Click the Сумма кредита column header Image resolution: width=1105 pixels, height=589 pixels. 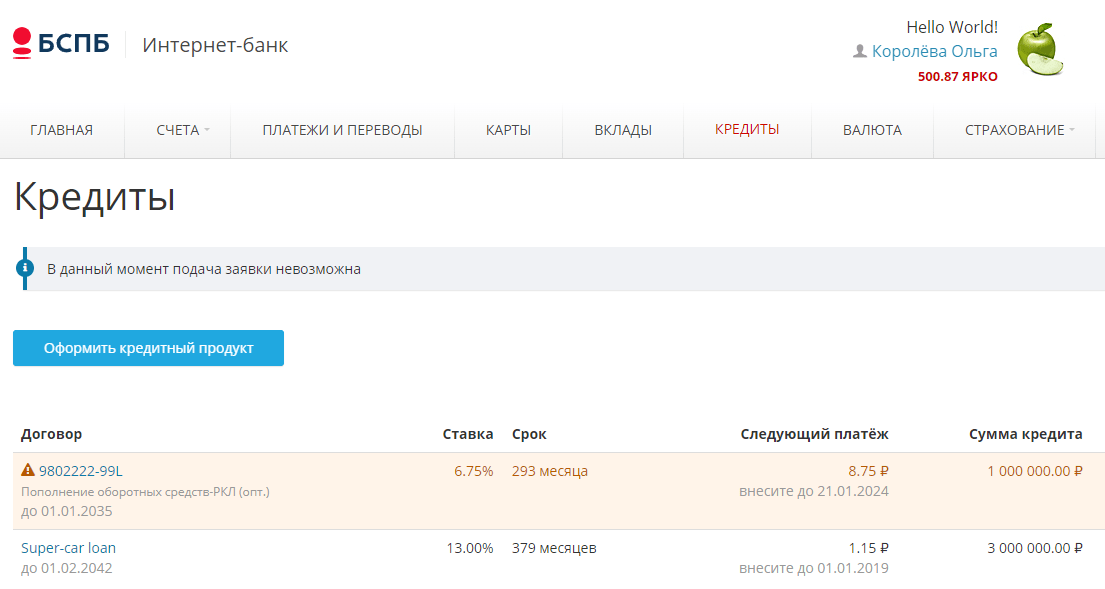click(1026, 434)
